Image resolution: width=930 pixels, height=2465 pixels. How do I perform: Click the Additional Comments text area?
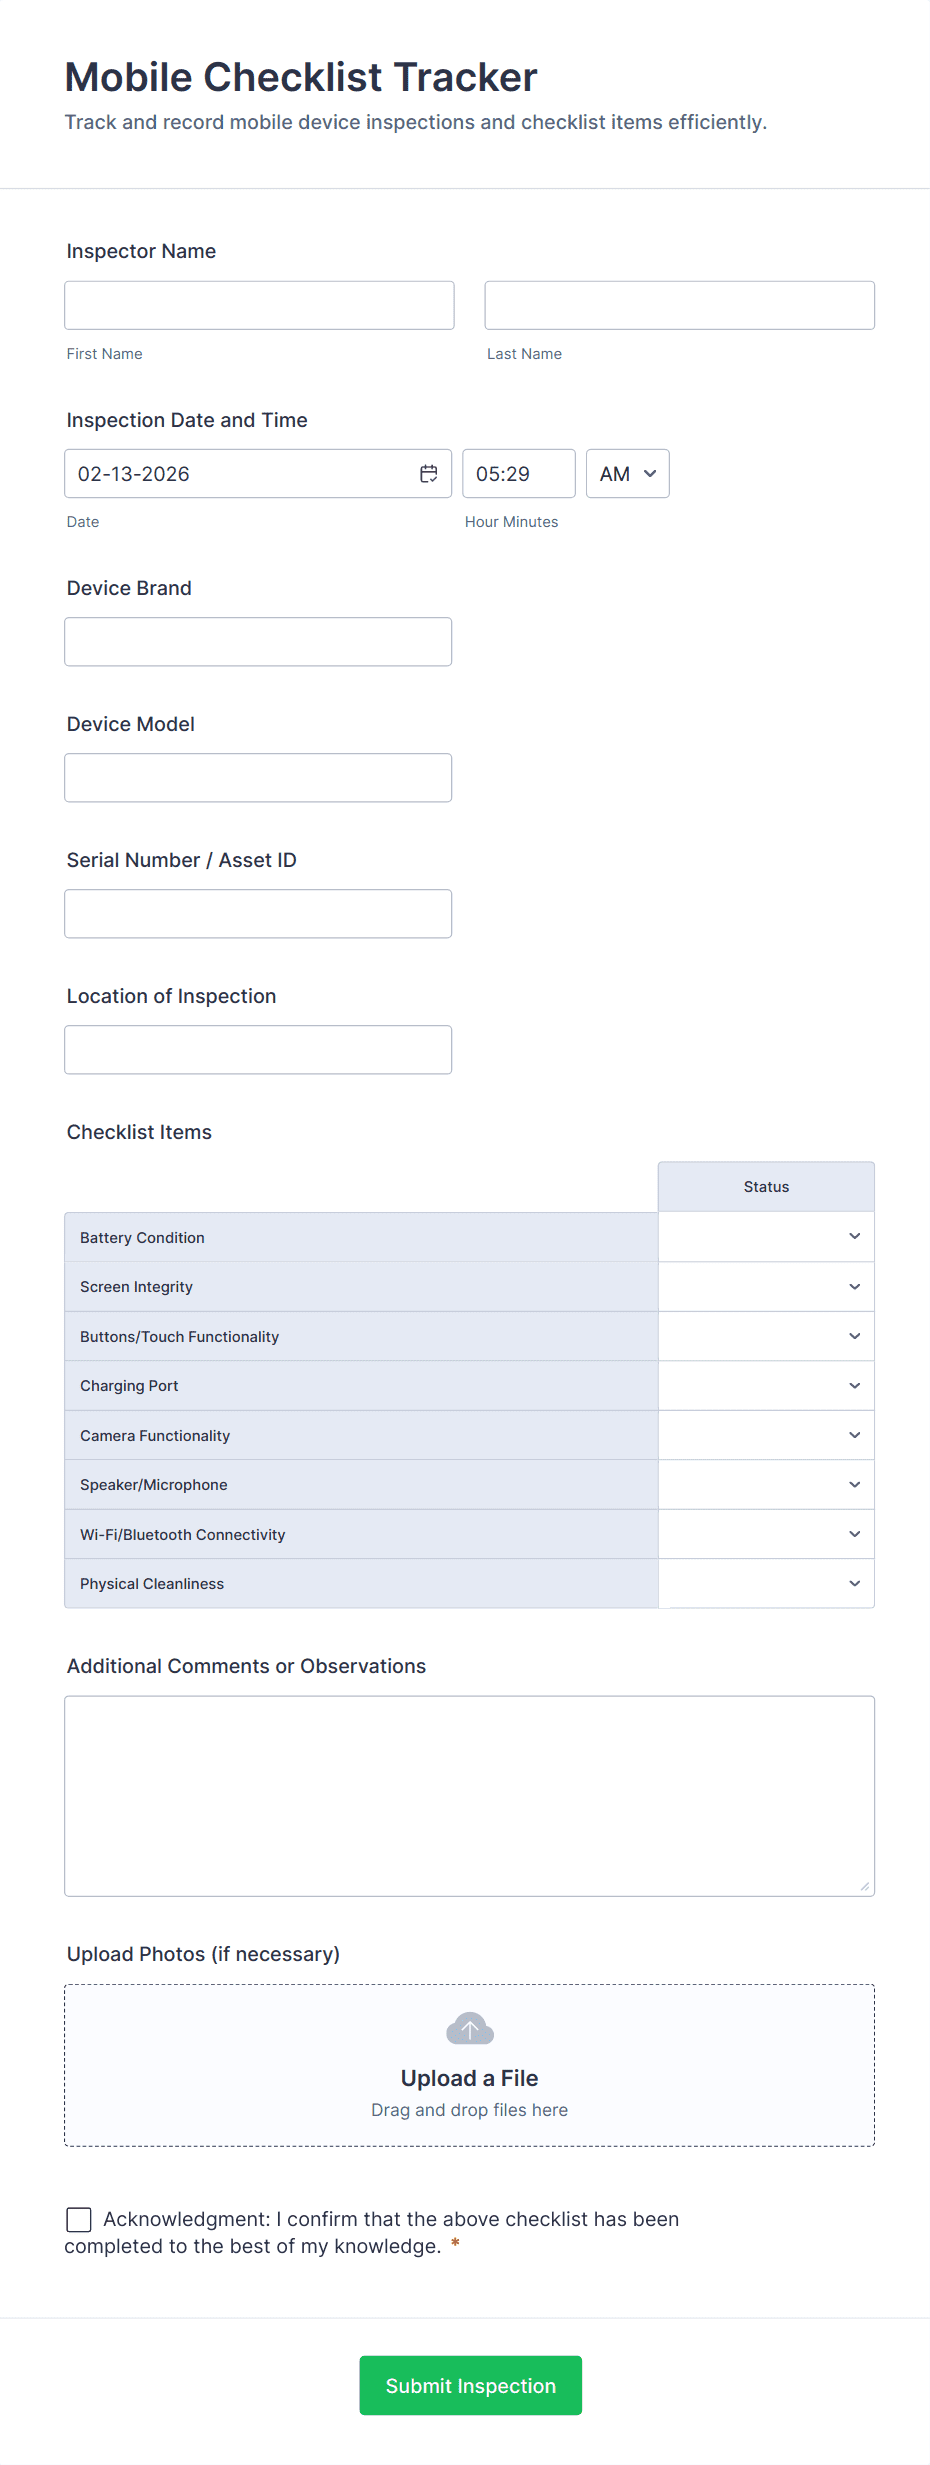coord(469,1796)
